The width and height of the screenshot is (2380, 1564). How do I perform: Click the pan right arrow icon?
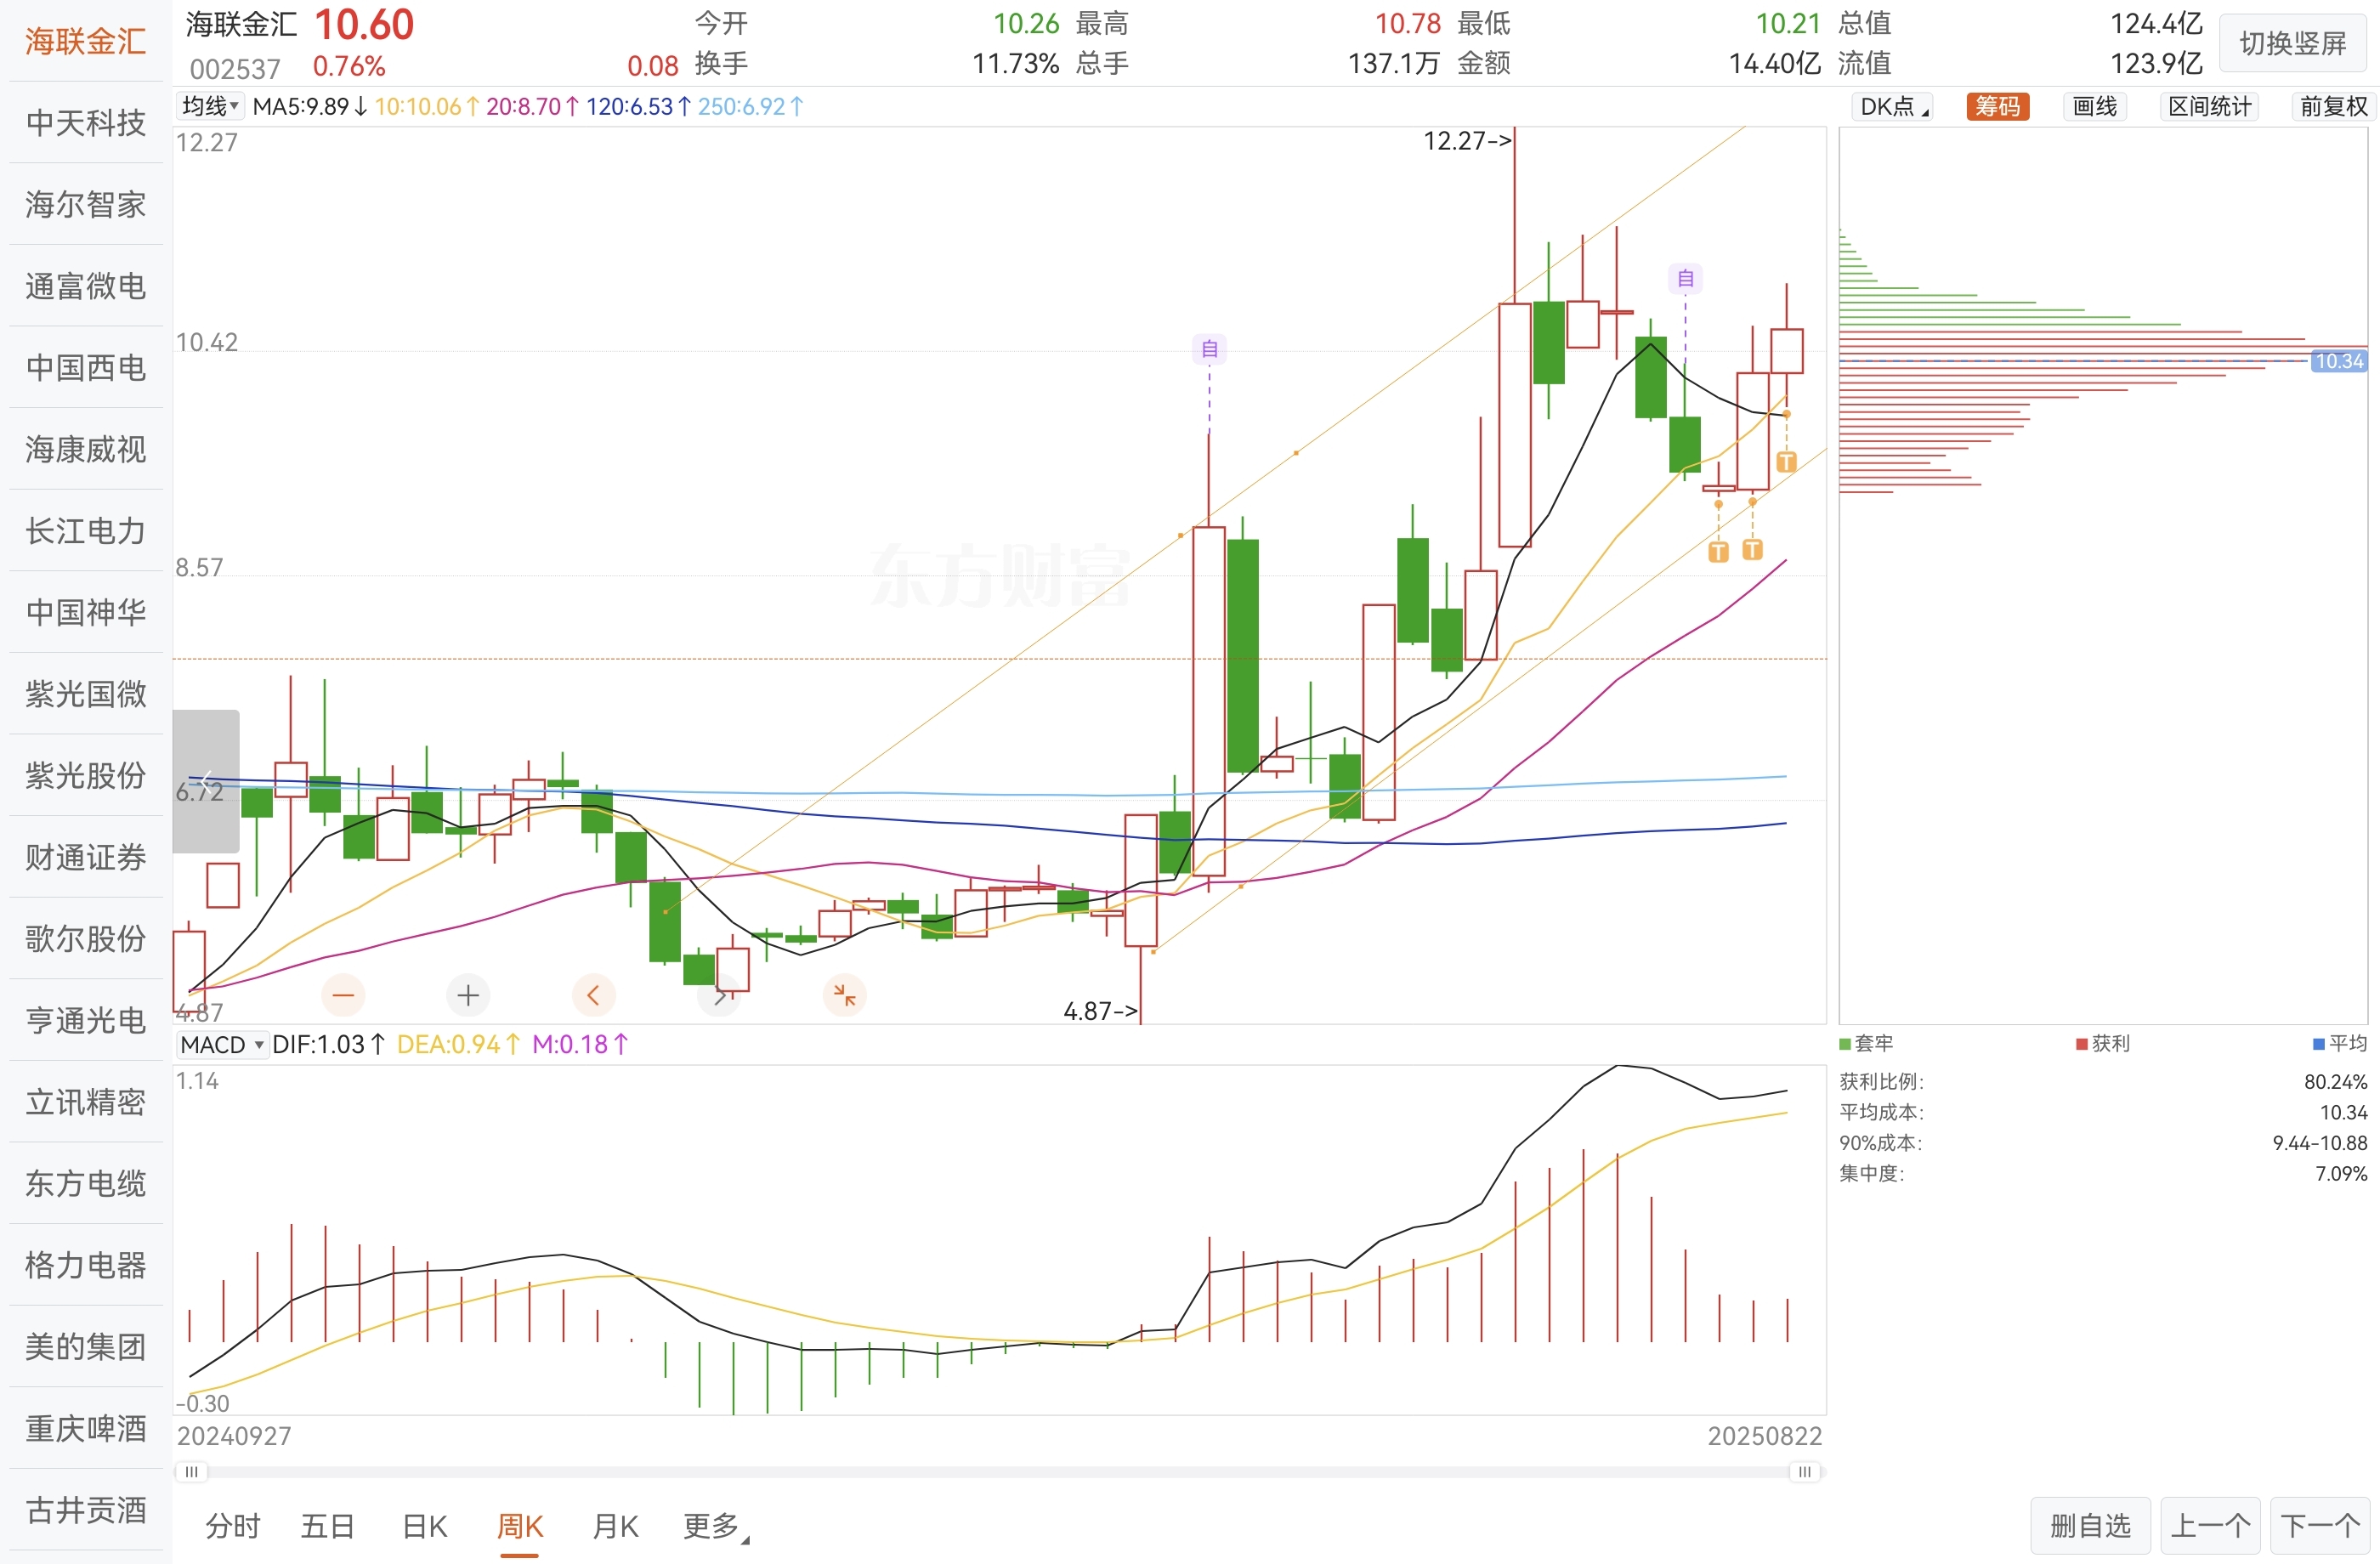(x=719, y=996)
